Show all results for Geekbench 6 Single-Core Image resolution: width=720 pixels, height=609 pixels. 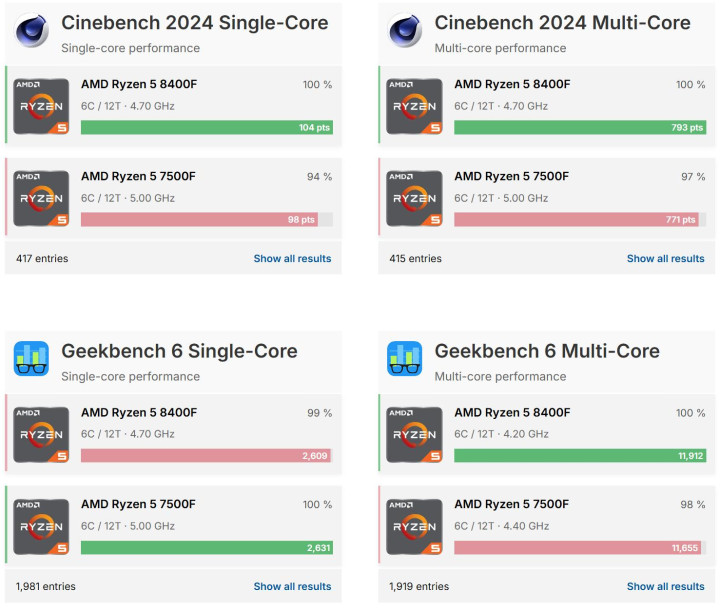292,587
